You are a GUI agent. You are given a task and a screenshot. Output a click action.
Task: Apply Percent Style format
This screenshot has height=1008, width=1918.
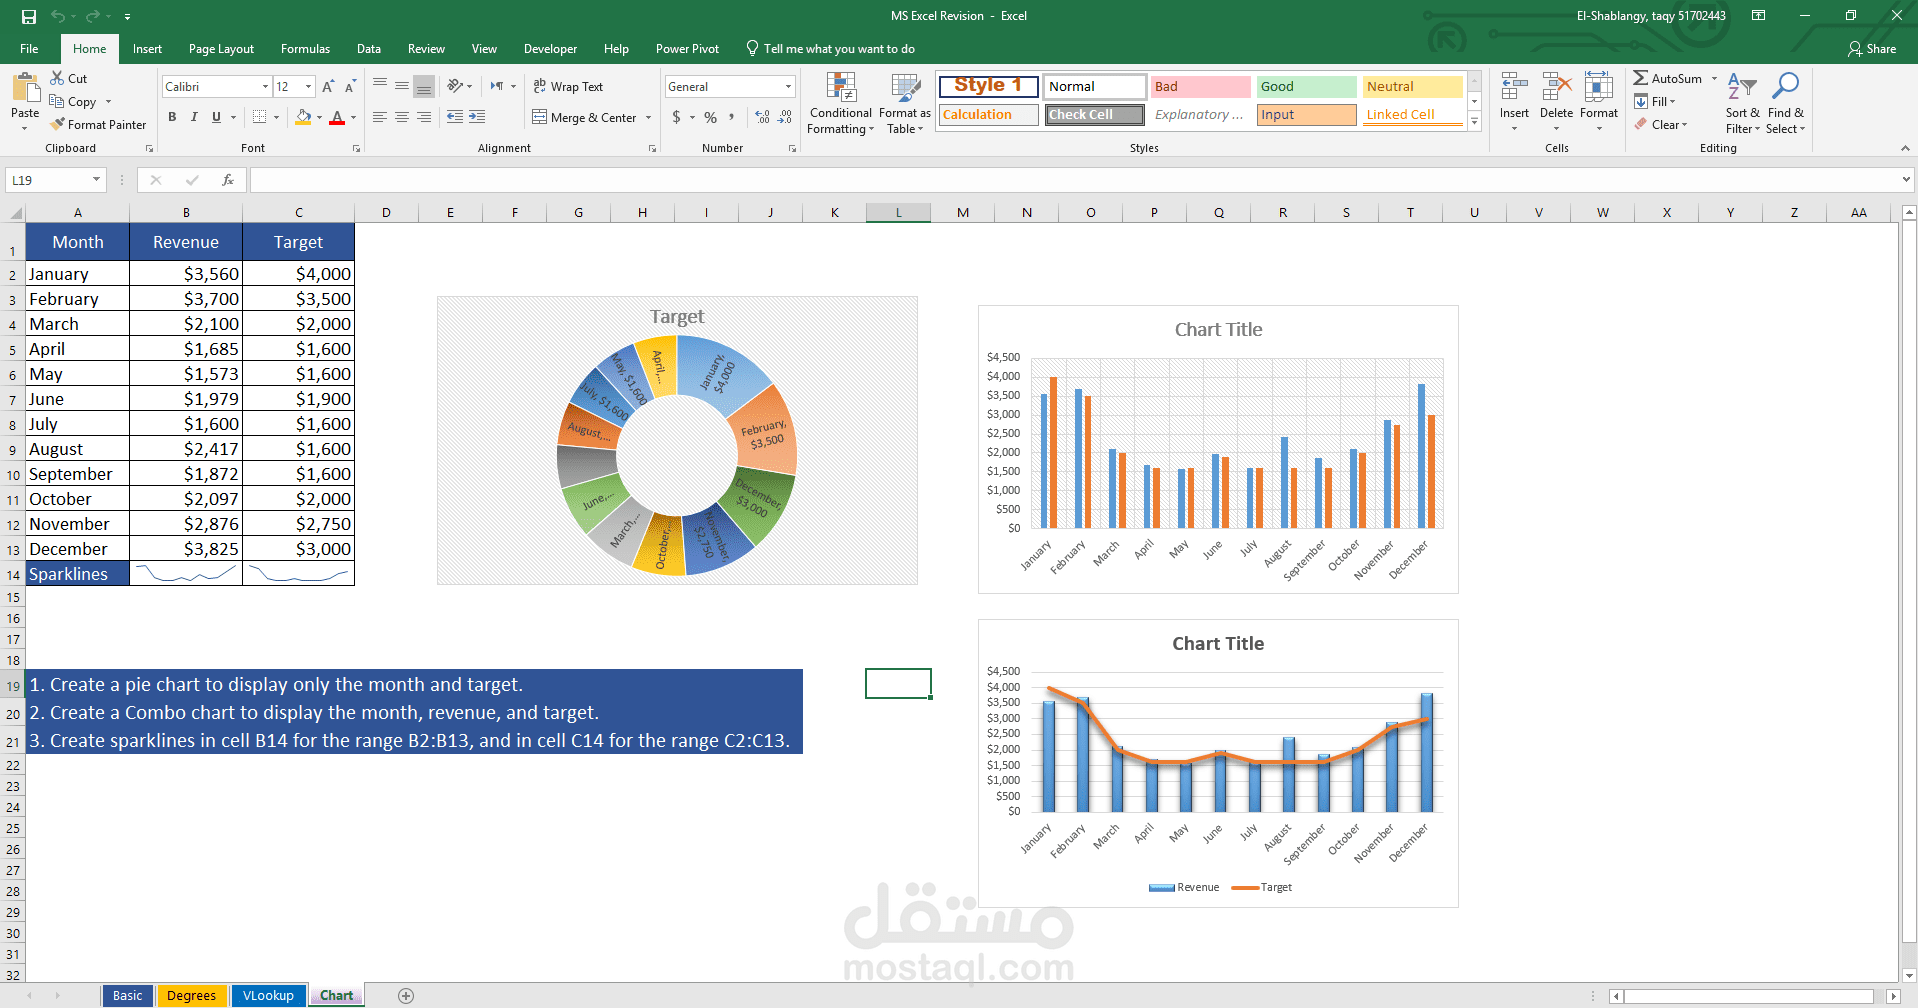(x=710, y=117)
